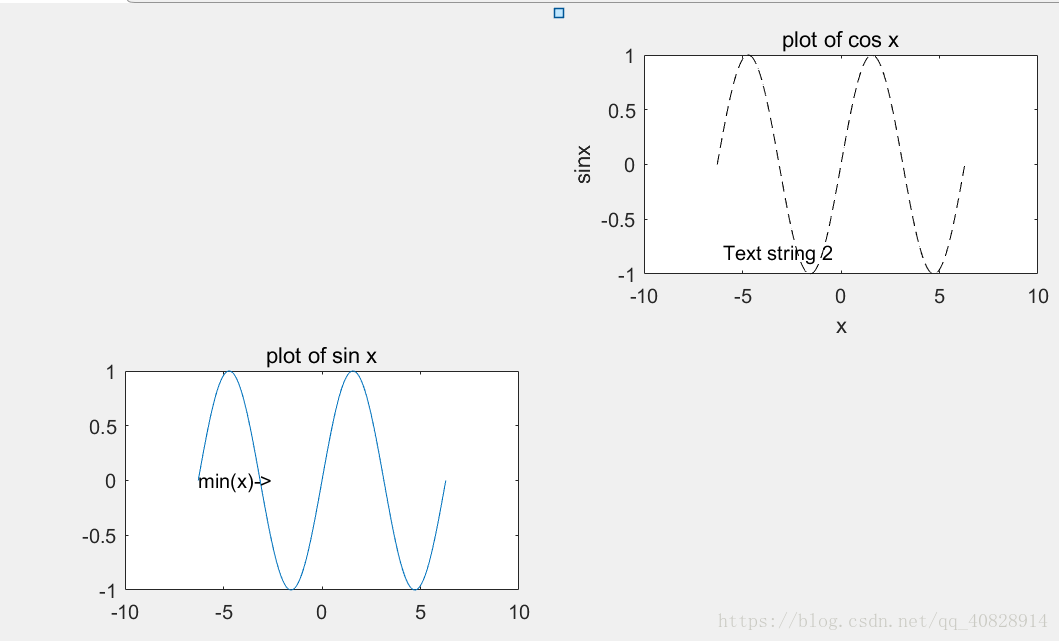Select y-axis tick "-0.5" of sin plot
The image size is (1059, 641).
point(99,536)
